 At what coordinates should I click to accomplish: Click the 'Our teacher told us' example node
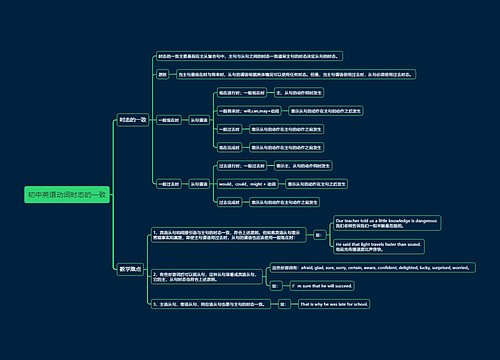pos(387,223)
